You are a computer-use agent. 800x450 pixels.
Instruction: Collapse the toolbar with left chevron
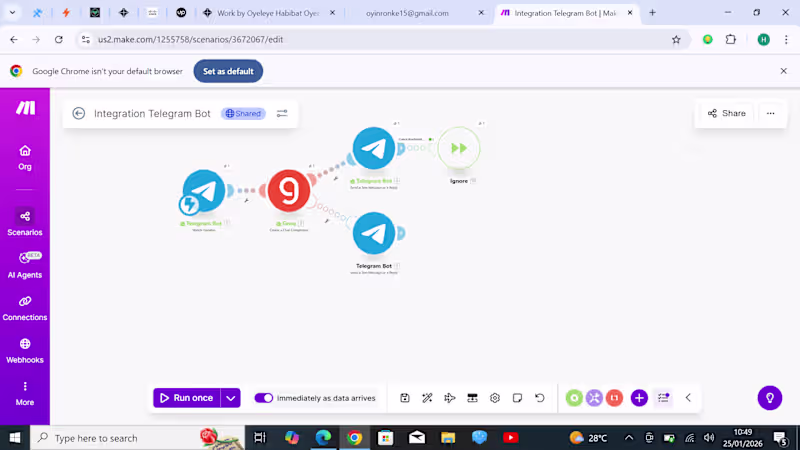(x=688, y=398)
